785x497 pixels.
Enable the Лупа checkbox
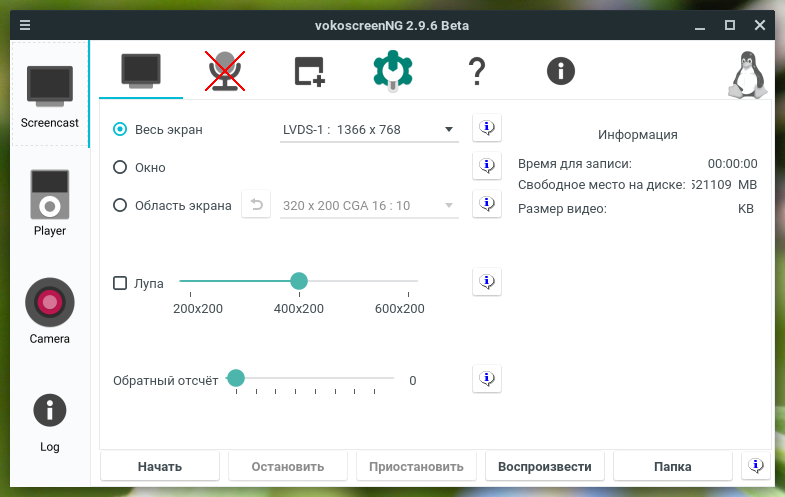pyautogui.click(x=120, y=283)
